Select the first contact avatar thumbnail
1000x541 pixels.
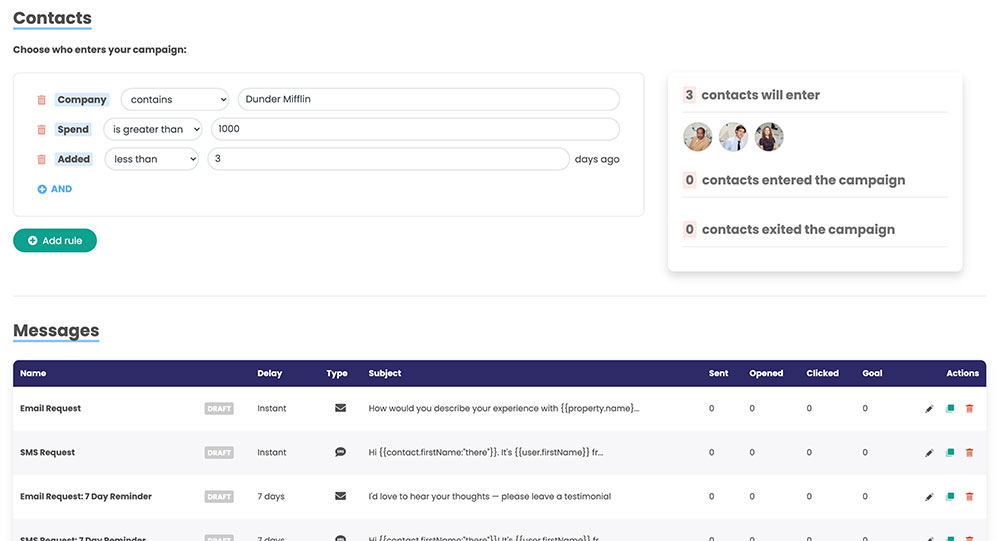(x=698, y=137)
